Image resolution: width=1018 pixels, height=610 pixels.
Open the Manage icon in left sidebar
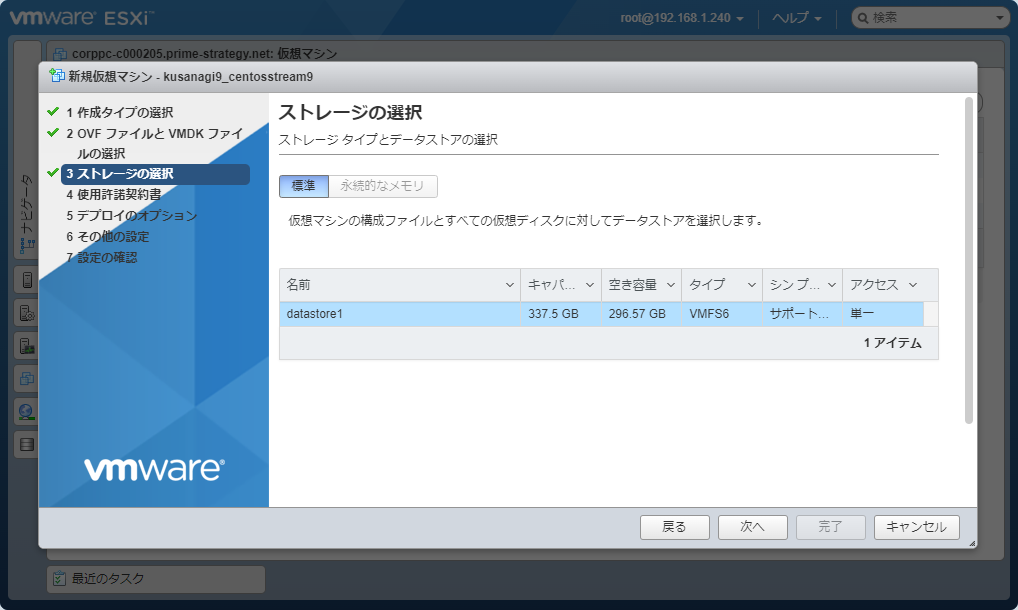click(27, 313)
